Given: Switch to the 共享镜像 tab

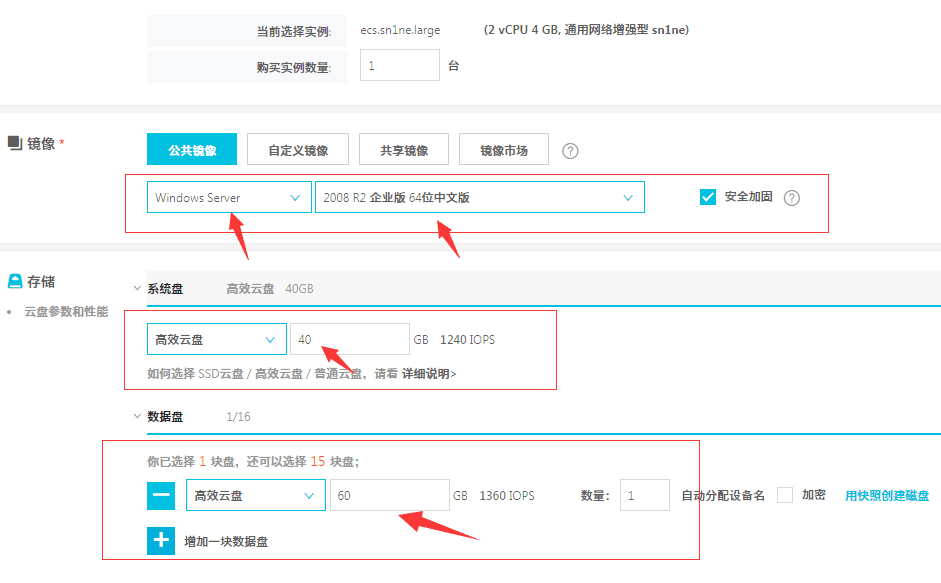Looking at the screenshot, I should click(404, 150).
